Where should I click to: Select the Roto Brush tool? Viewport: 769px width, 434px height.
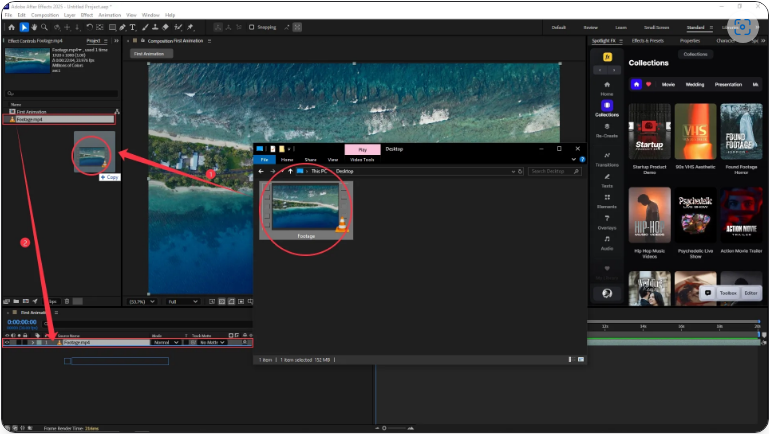tap(179, 27)
